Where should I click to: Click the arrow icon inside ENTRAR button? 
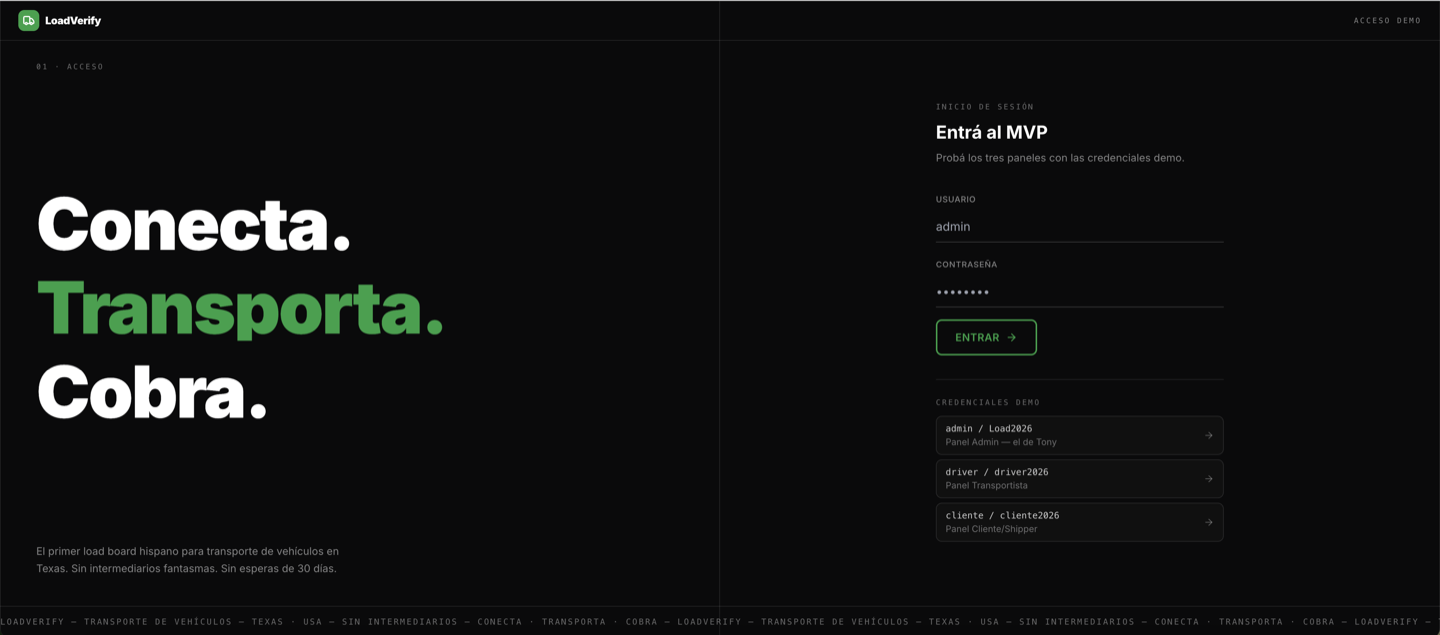1012,337
